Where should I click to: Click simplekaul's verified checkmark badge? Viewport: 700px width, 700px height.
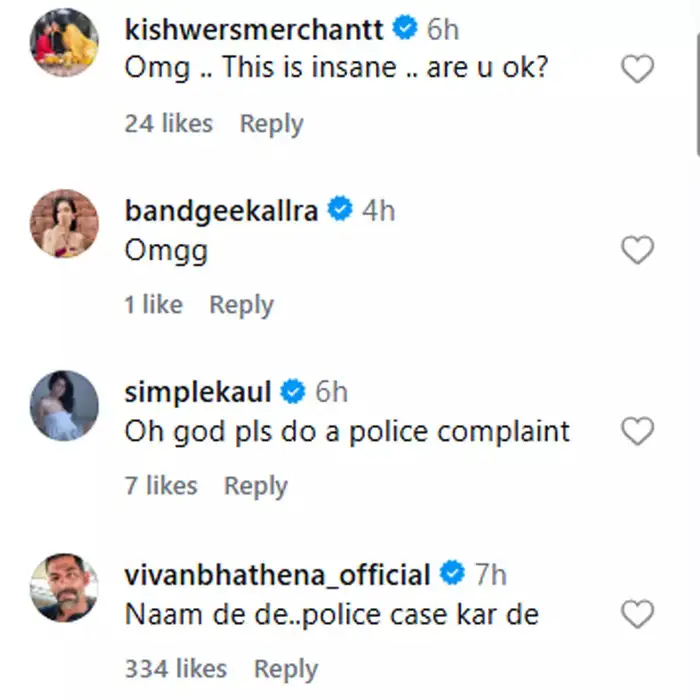pyautogui.click(x=293, y=392)
